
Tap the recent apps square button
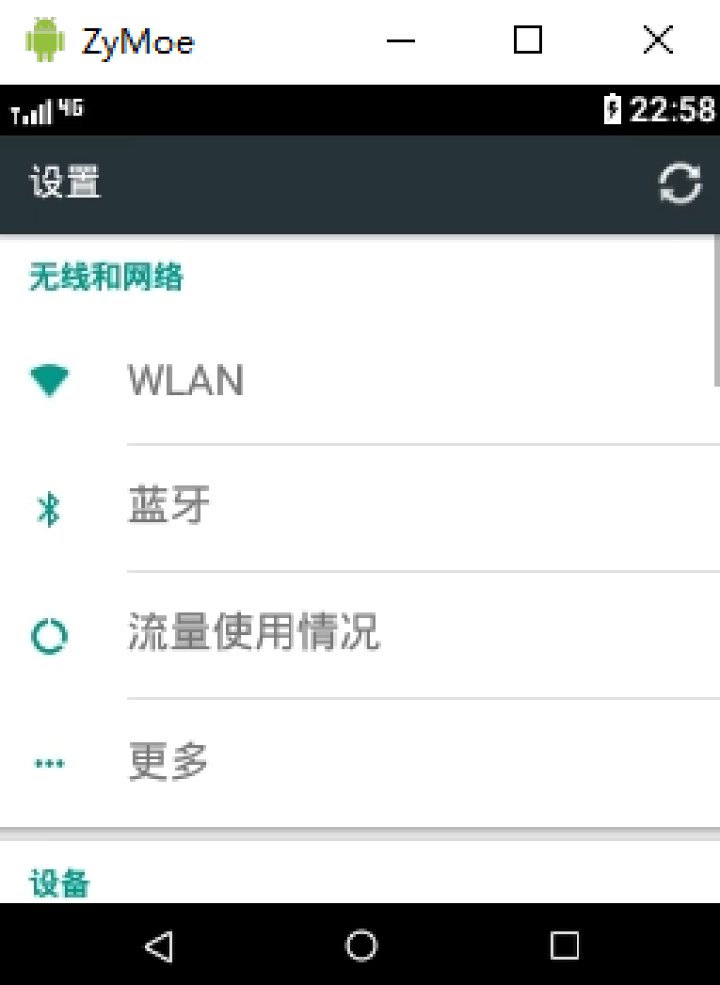564,945
